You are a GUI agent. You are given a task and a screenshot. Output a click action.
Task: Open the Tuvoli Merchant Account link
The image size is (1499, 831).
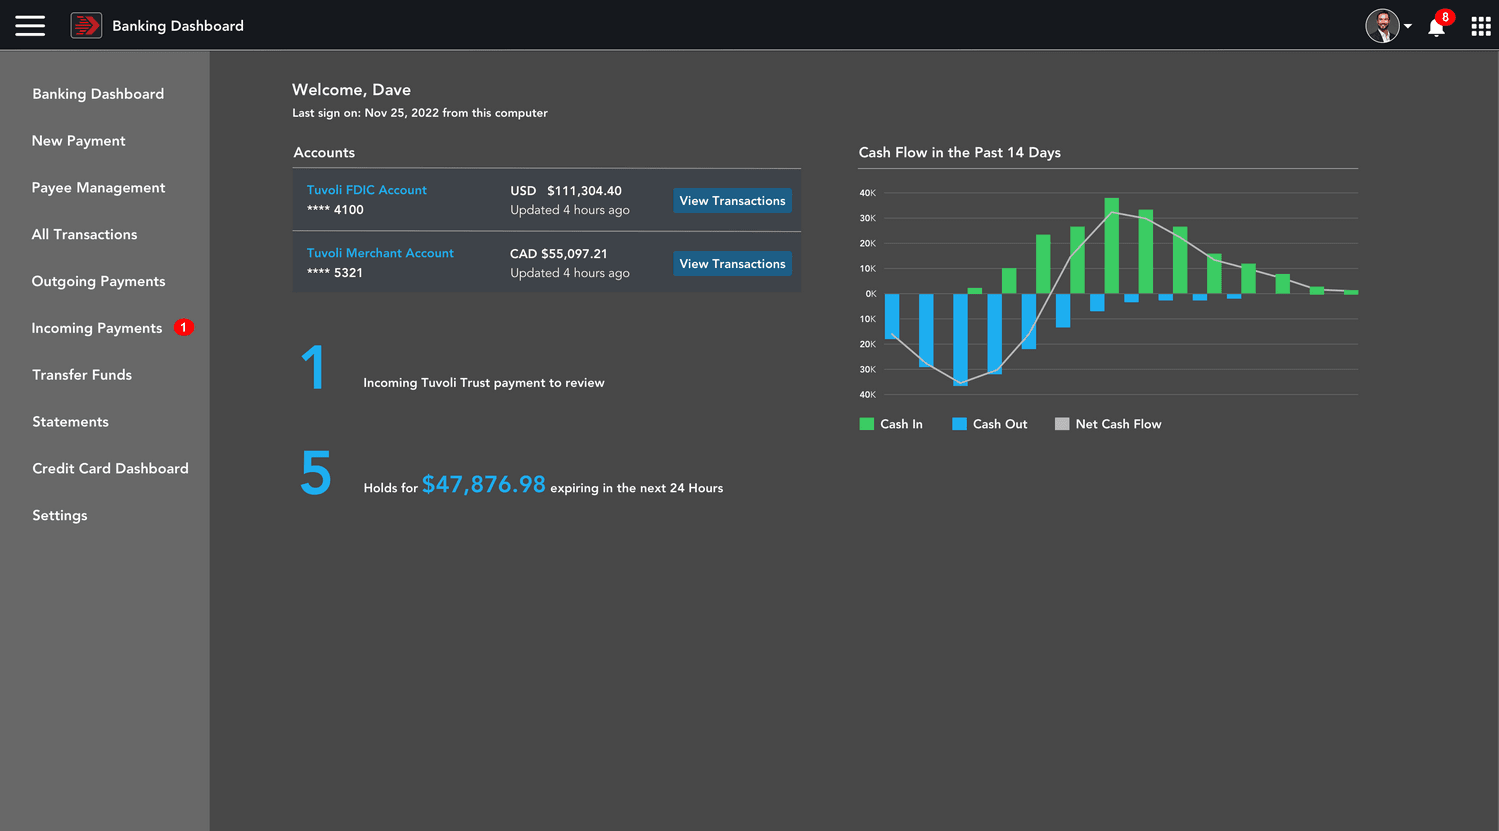tap(380, 253)
